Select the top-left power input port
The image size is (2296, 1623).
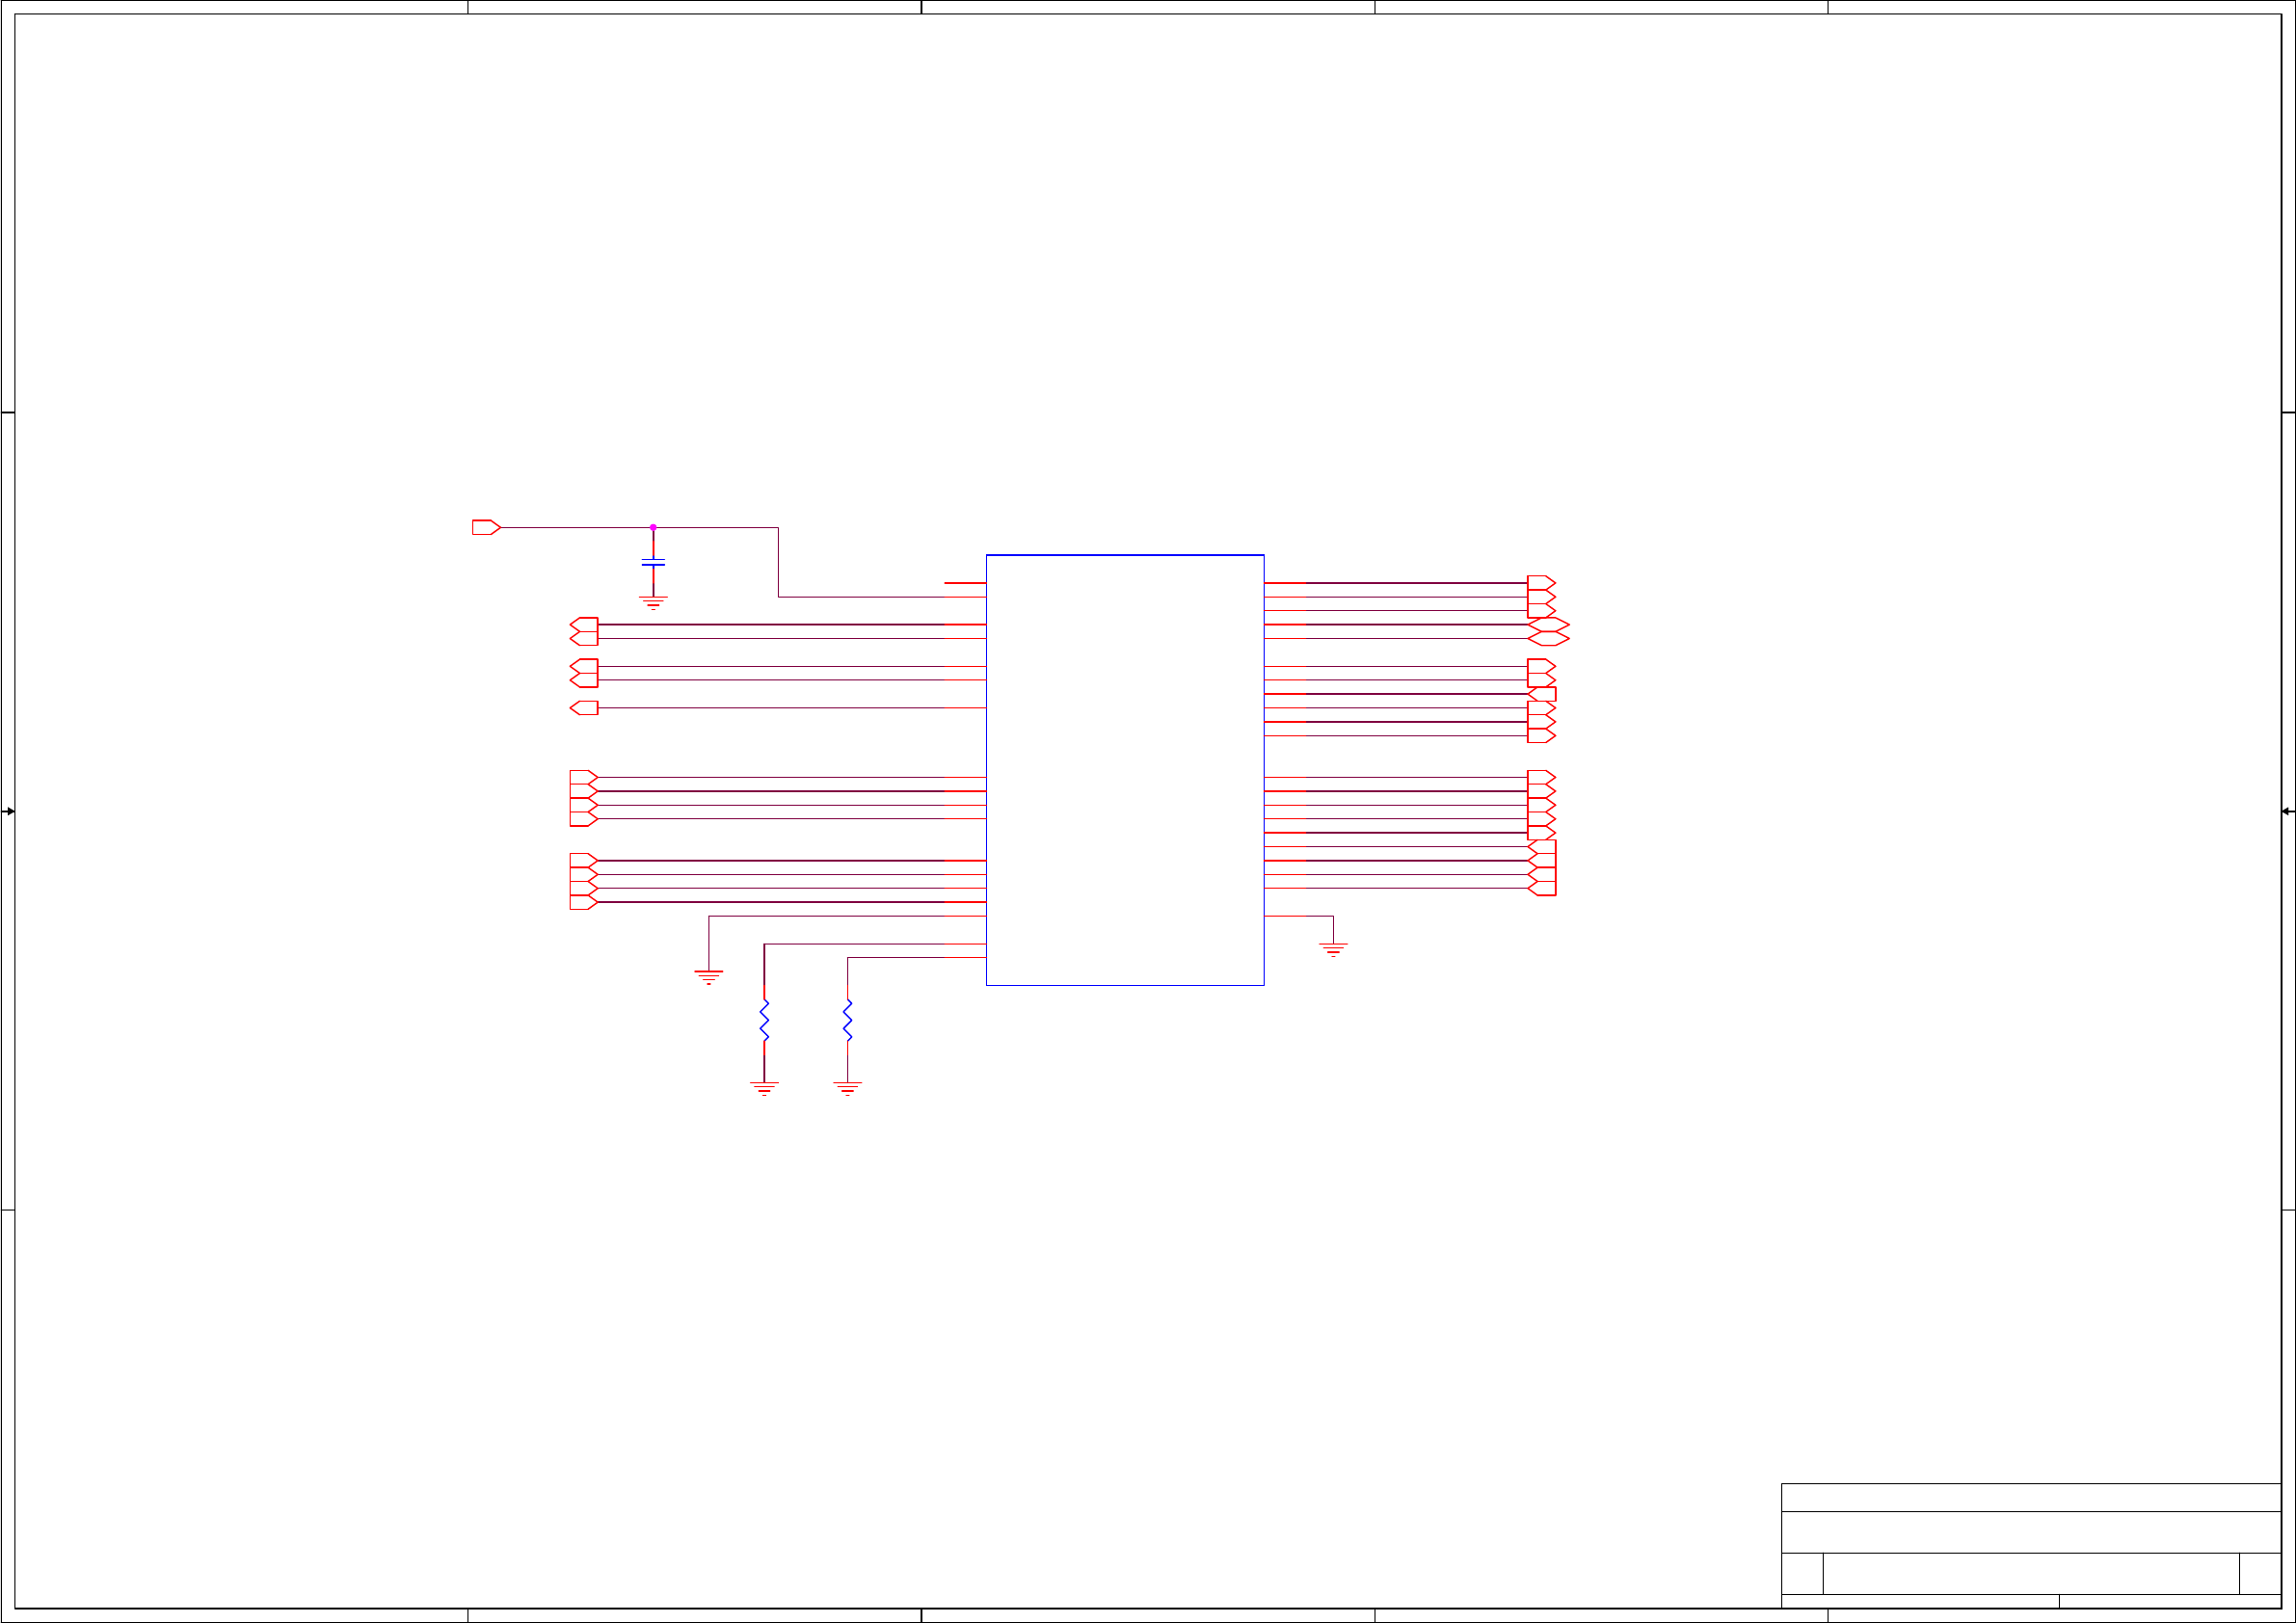click(x=486, y=527)
